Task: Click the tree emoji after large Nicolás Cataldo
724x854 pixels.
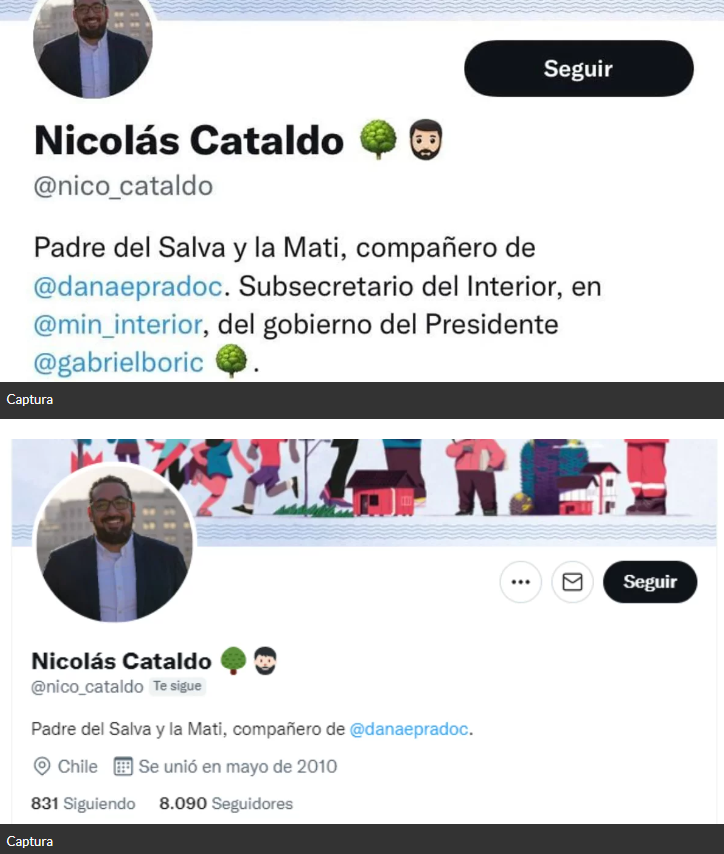Action: [378, 139]
